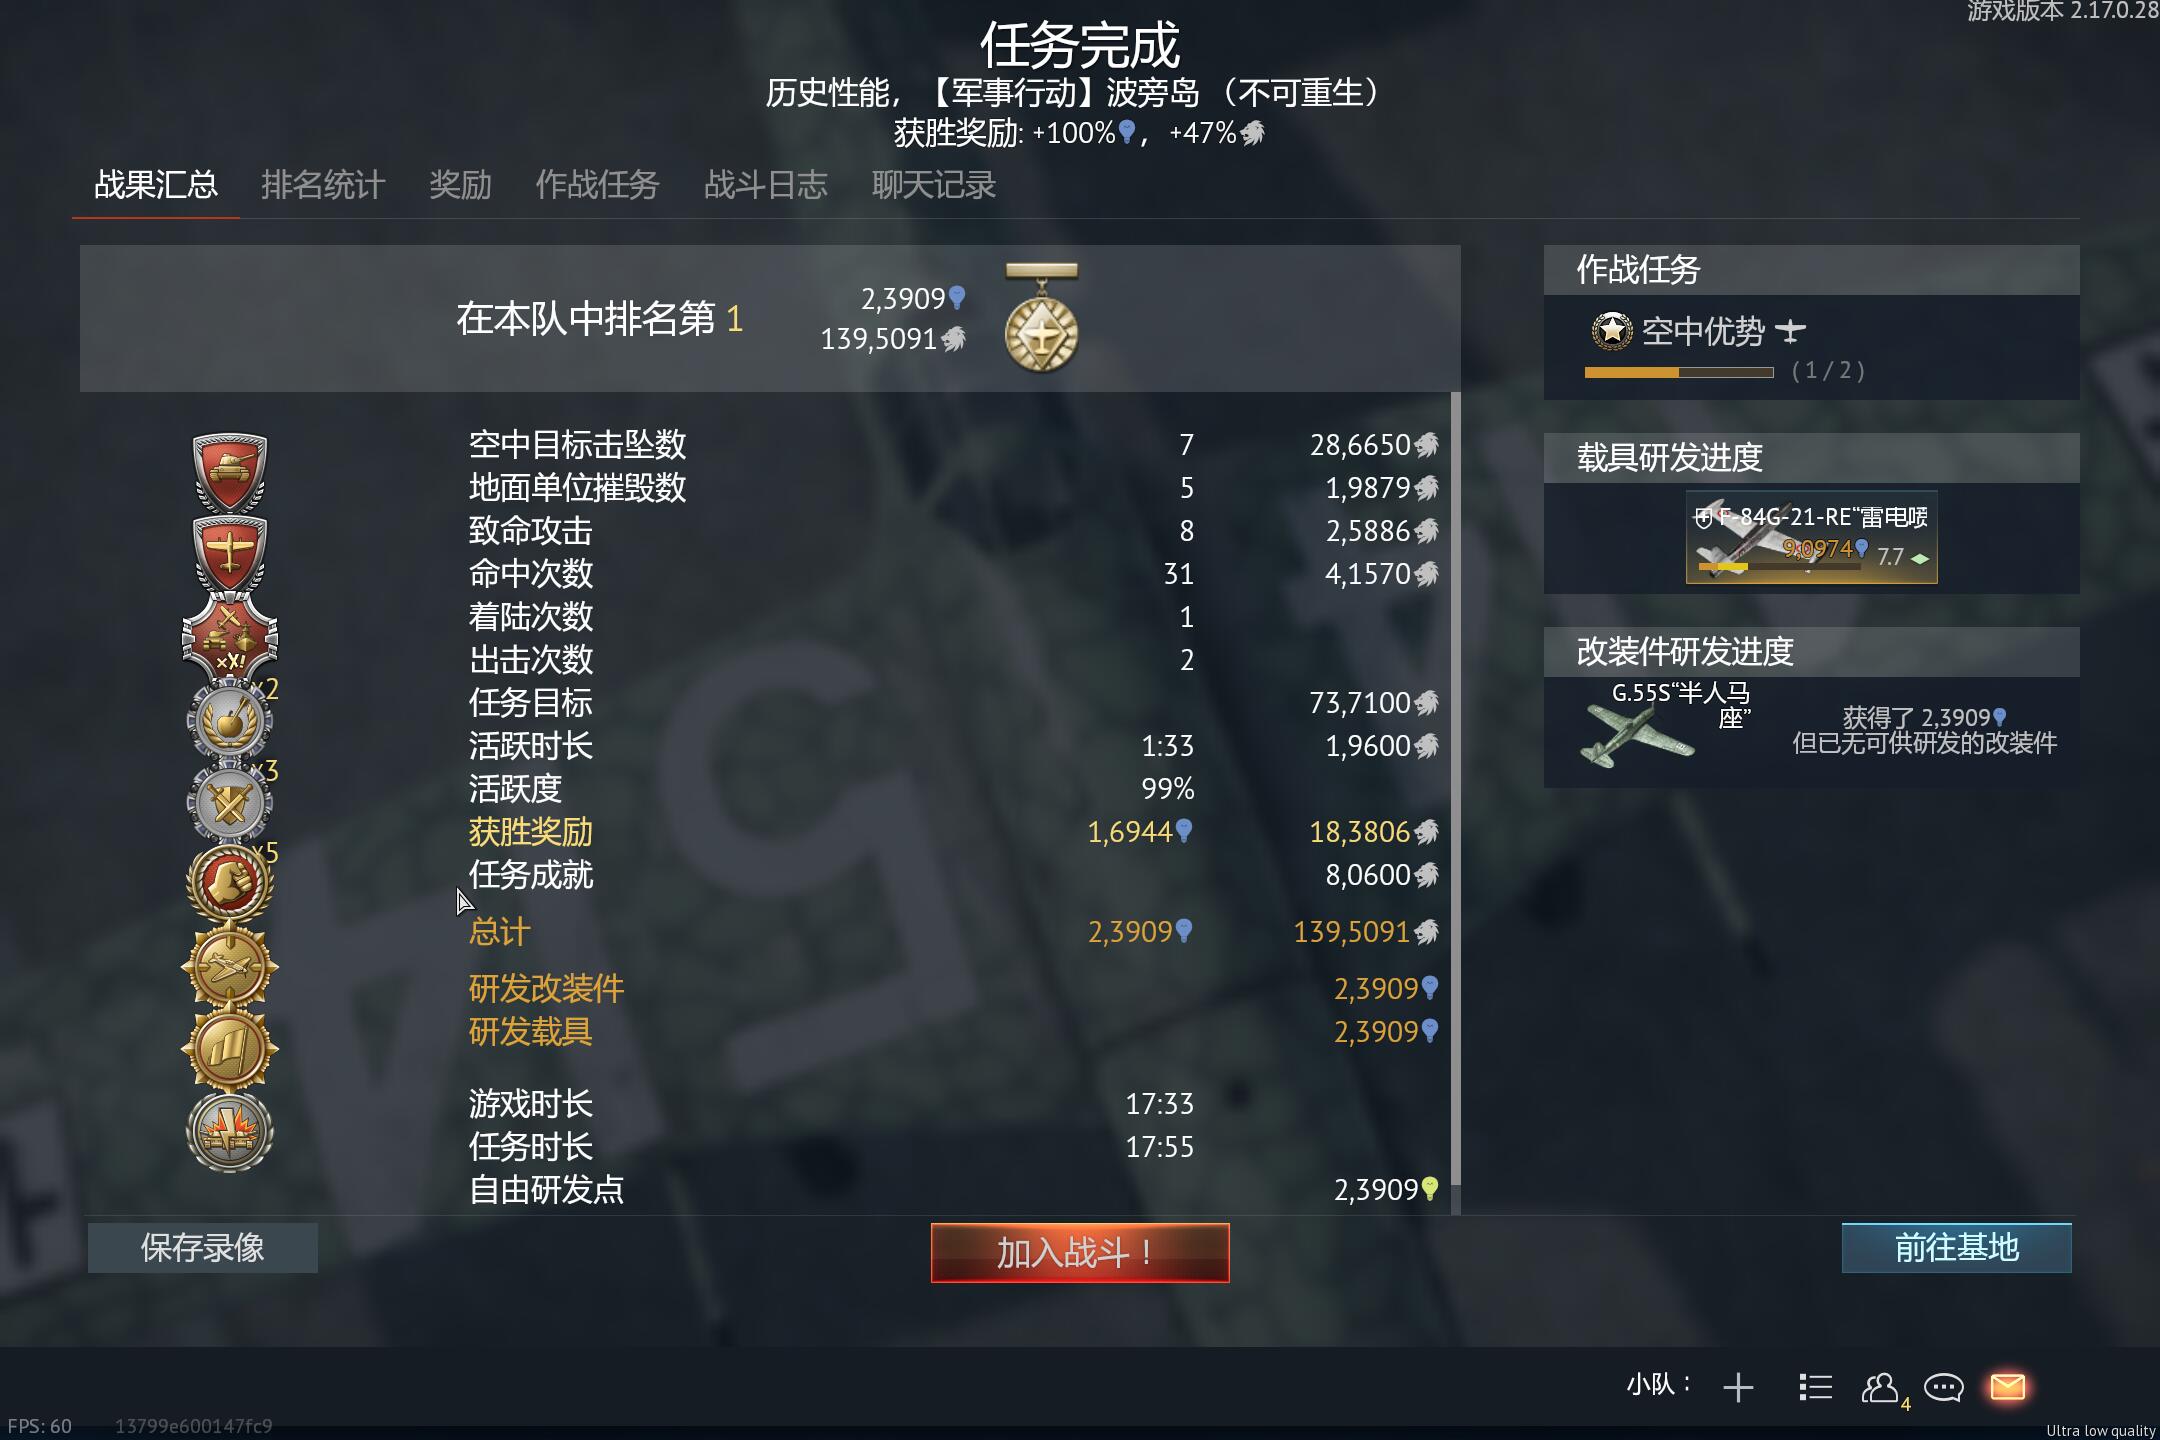Select the F-84G-21-RE vehicle research thumbnail
2160x1440 pixels.
point(1812,538)
